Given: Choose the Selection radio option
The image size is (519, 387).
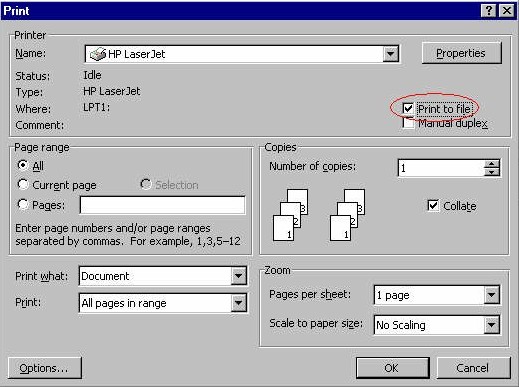Looking at the screenshot, I should (146, 184).
